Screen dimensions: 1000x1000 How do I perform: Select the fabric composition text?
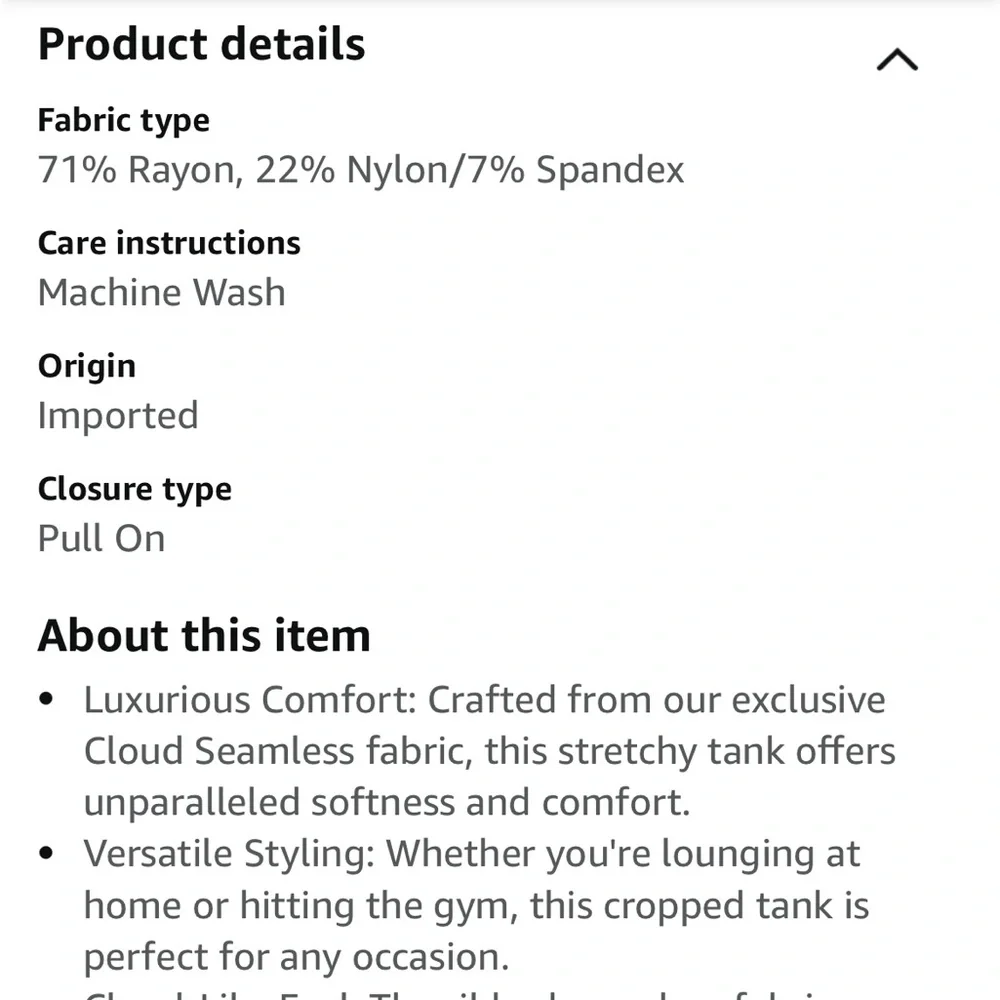point(360,170)
